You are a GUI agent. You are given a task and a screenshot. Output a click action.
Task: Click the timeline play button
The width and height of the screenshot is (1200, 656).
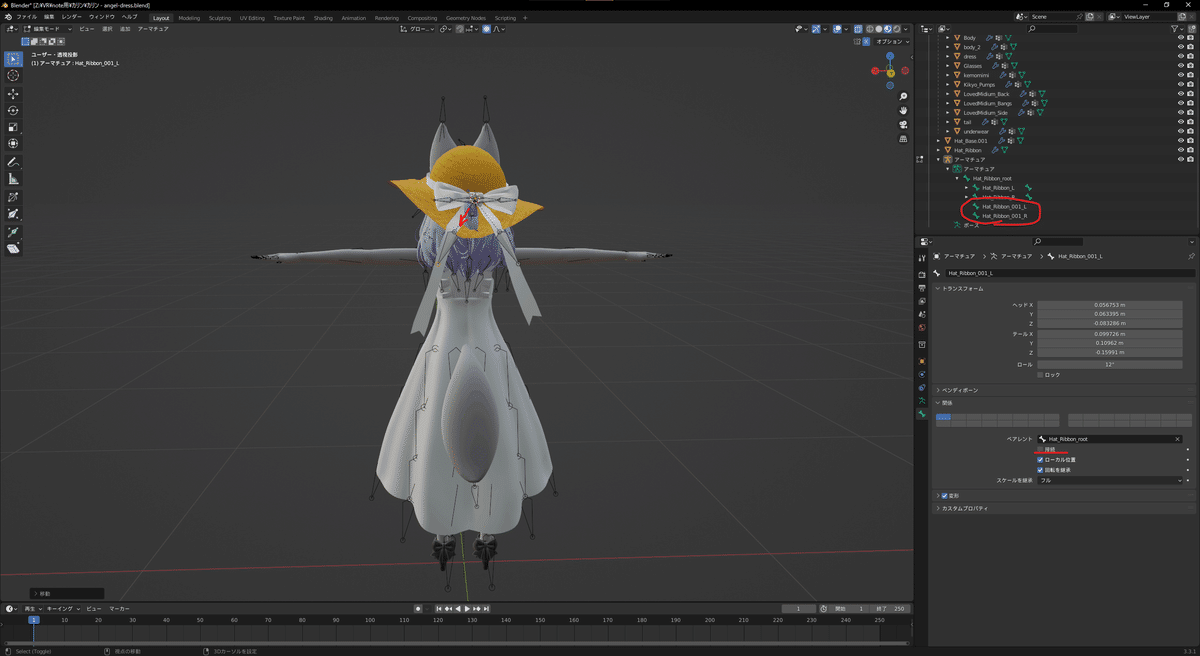(468, 608)
